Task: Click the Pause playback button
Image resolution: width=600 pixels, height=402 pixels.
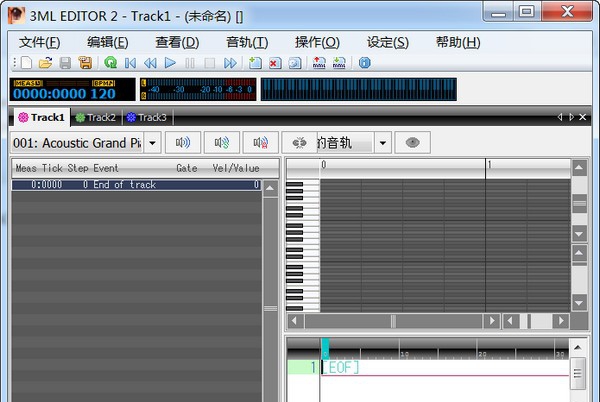Action: click(190, 63)
